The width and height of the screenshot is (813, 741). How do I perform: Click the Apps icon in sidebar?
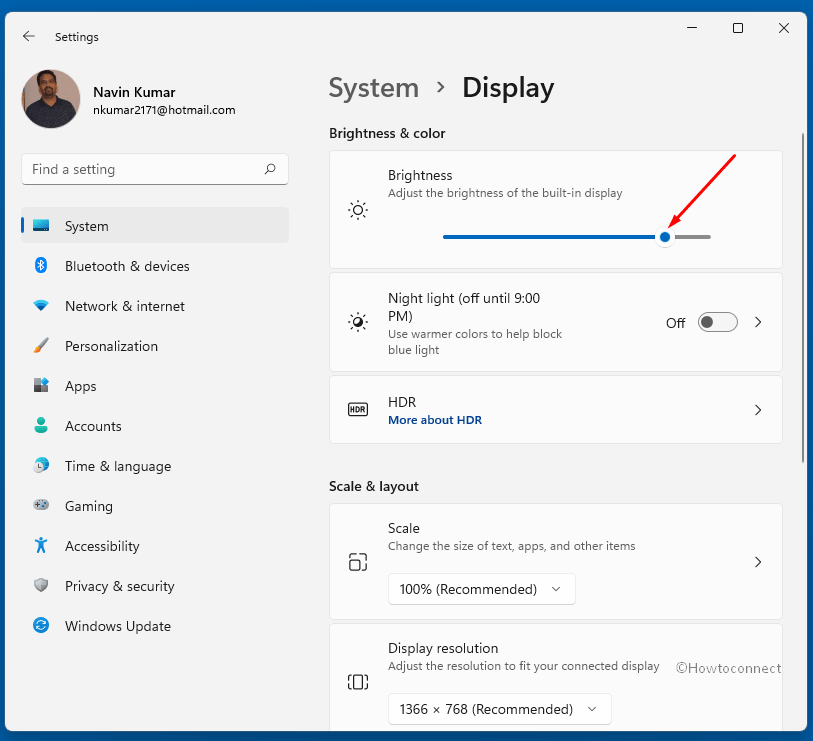coord(41,385)
